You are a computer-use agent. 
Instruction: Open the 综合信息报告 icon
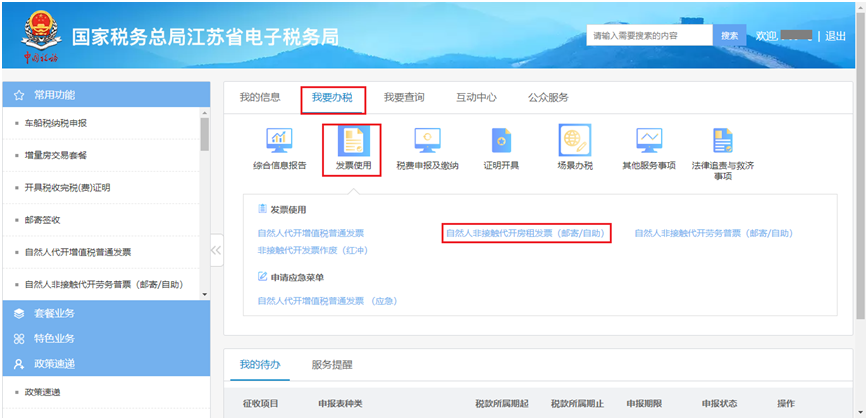coord(280,141)
